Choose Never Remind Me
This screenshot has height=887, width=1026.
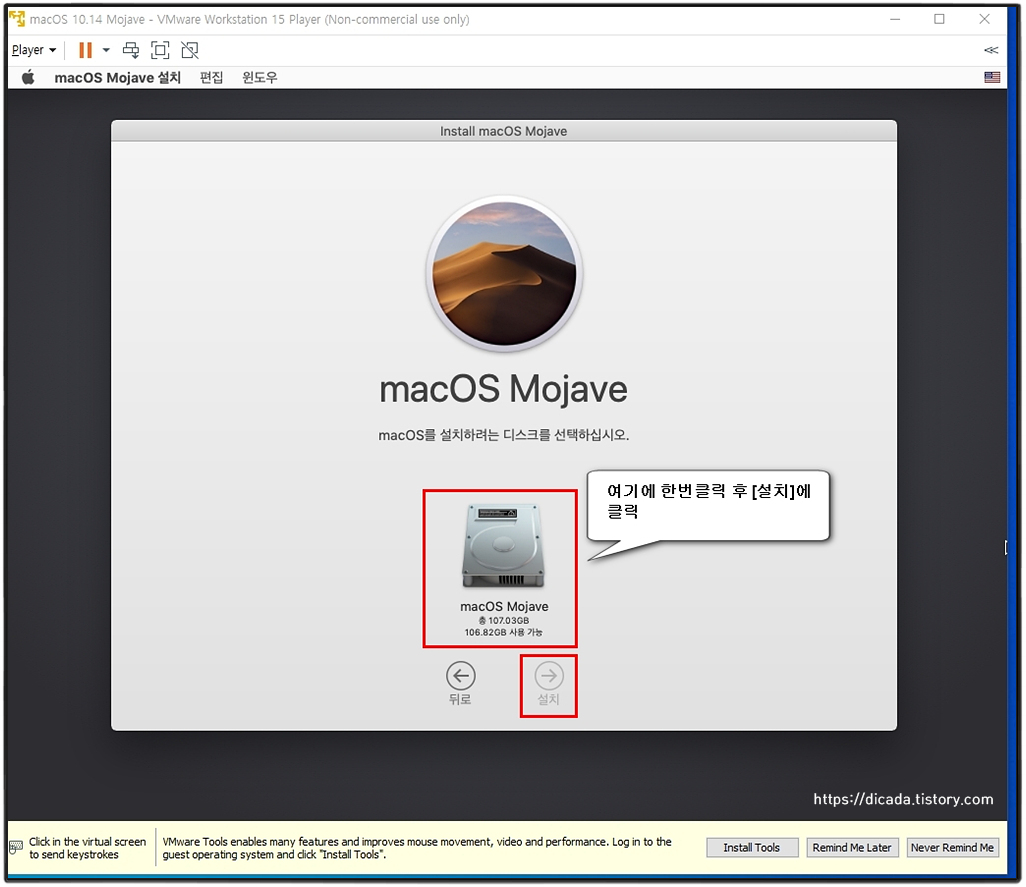[952, 848]
